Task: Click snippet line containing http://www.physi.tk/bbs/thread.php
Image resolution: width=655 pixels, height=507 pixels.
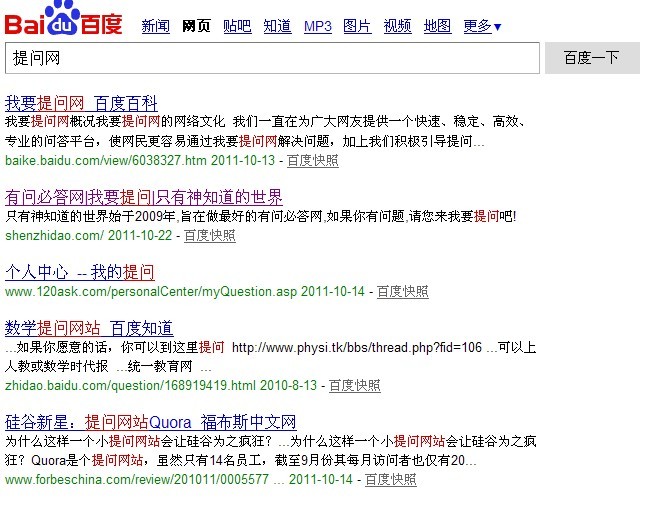Action: coord(271,347)
